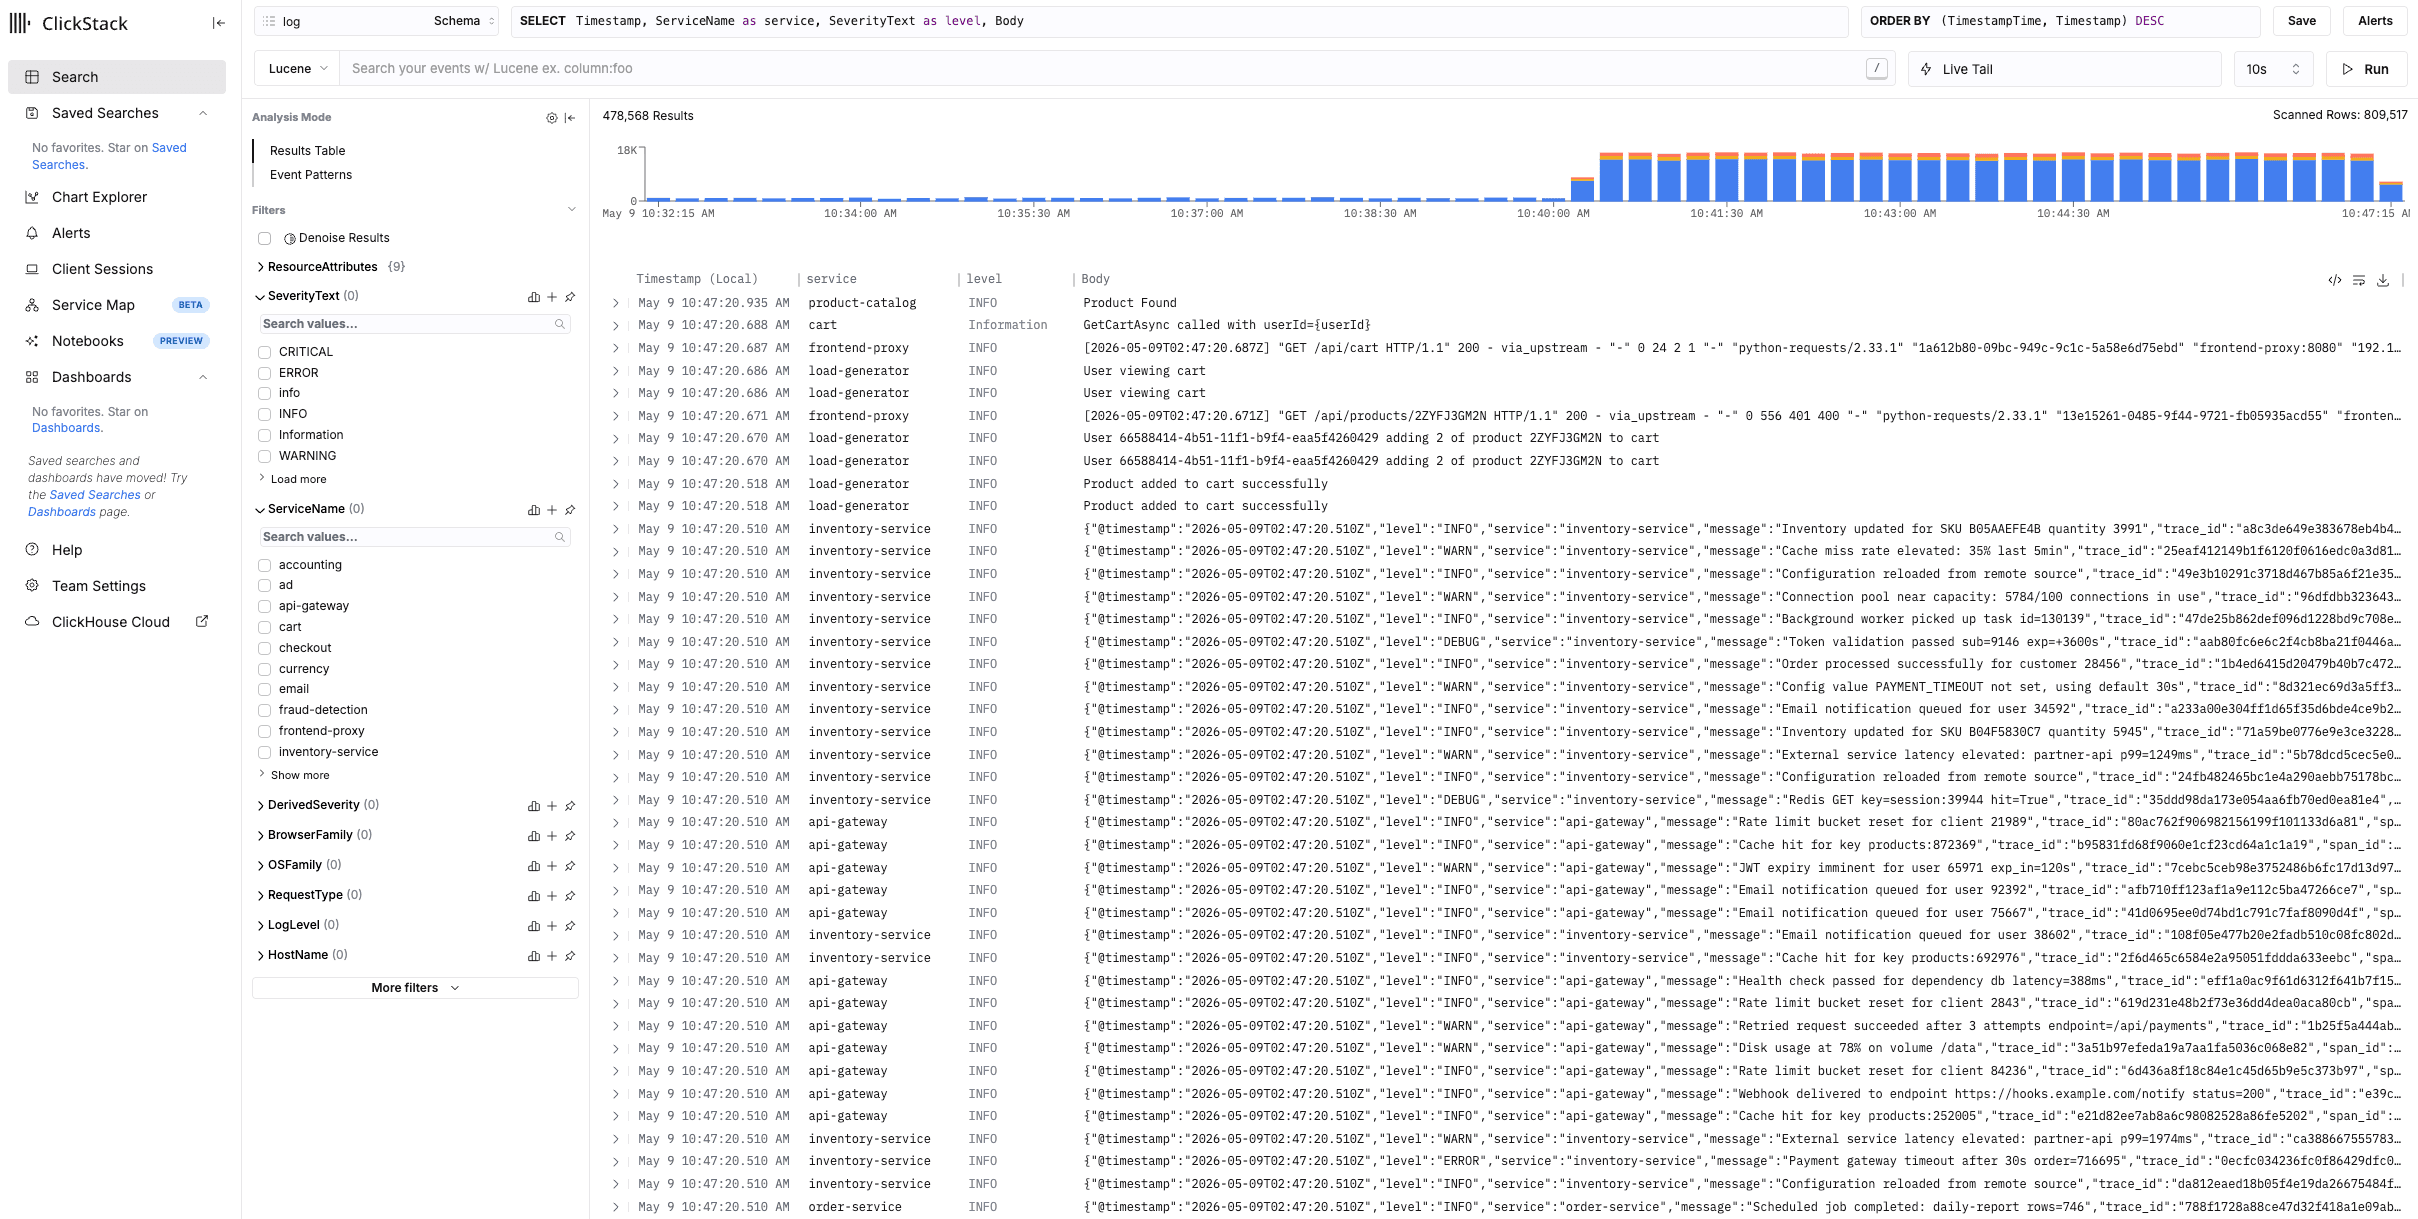Check the checkout service filter

[x=265, y=648]
